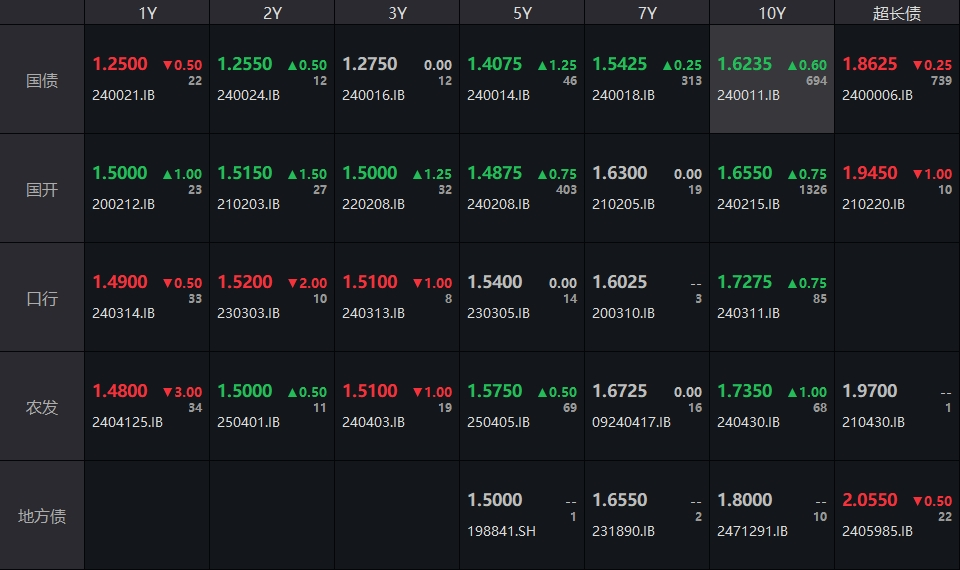
Task: Click bond code 240208.IB
Action: (498, 204)
